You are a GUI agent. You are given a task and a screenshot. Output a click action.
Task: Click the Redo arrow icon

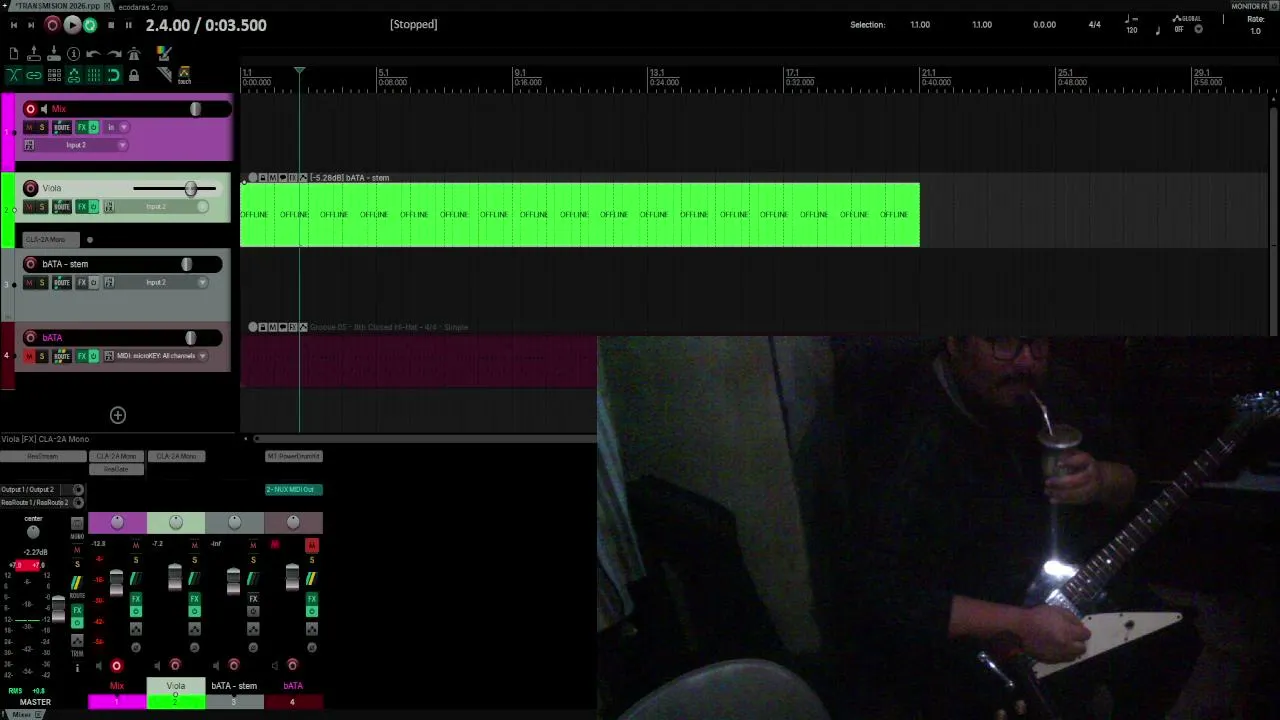pos(114,54)
